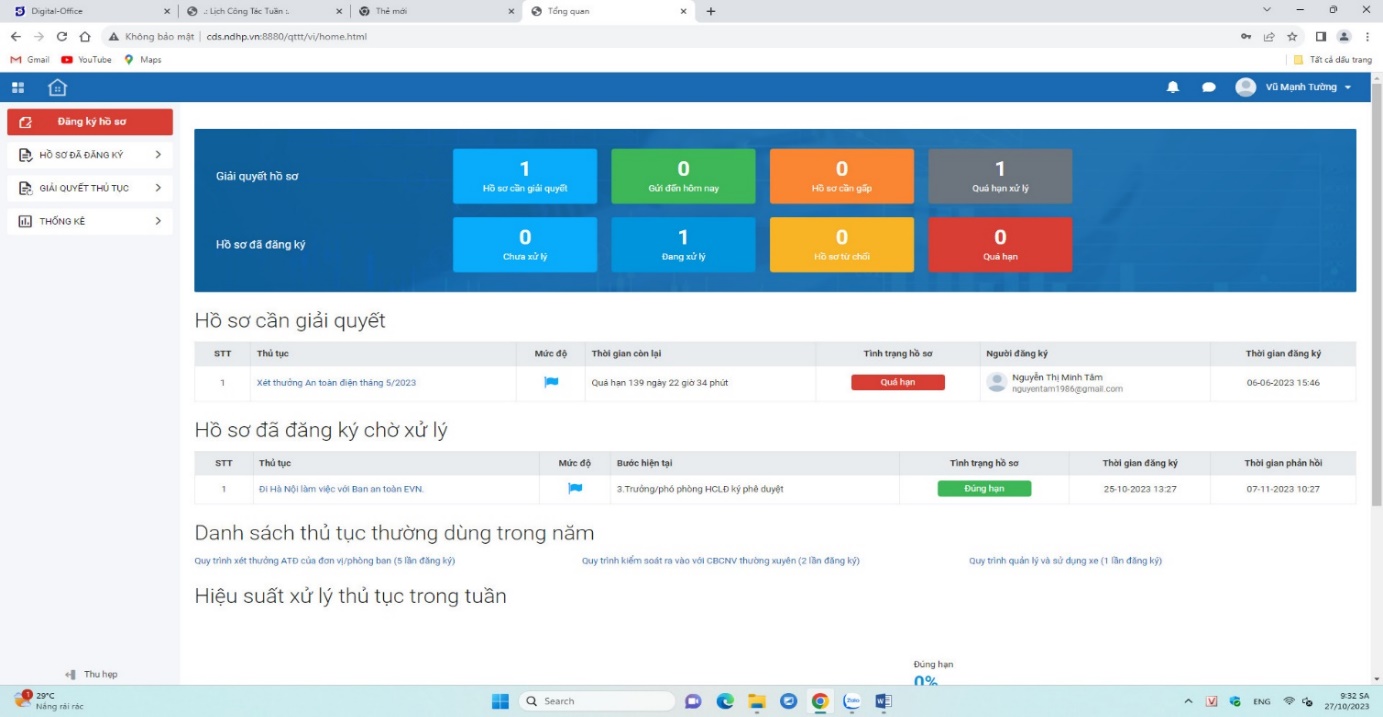Open Đang xử lý tile
Viewport: 1383px width, 717px height.
pos(683,244)
